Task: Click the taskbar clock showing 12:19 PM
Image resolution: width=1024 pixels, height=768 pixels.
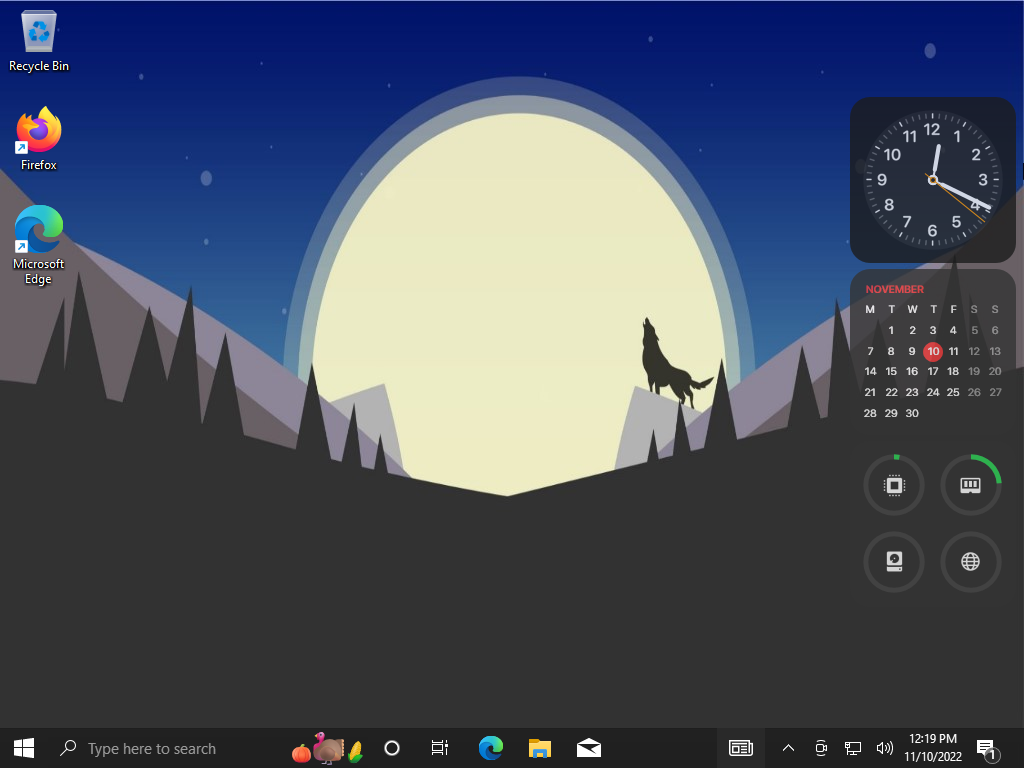Action: point(933,748)
